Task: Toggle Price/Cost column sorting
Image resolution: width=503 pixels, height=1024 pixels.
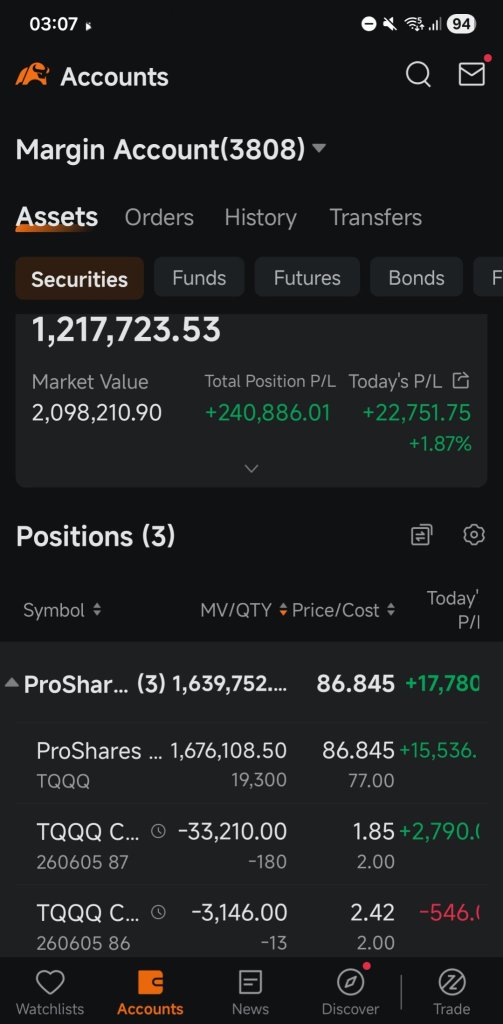Action: (344, 611)
